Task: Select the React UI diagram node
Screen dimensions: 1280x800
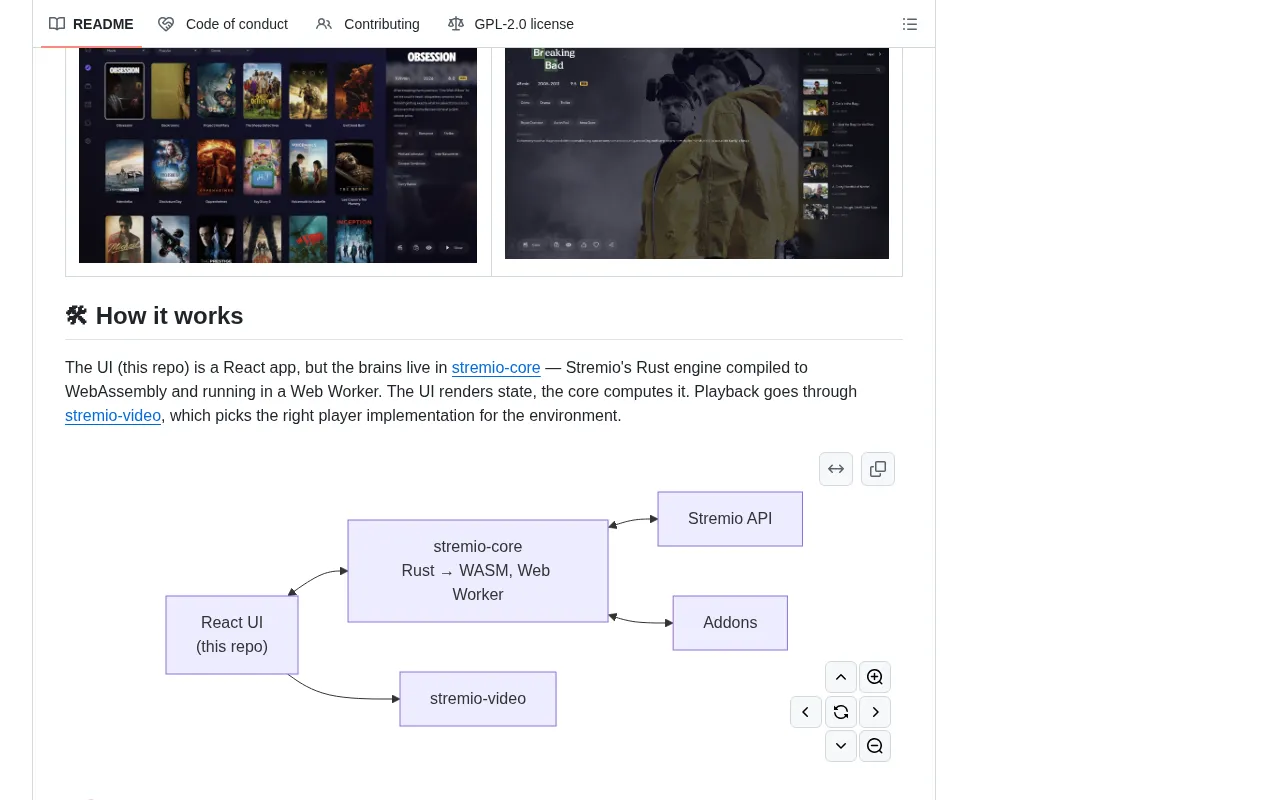Action: [232, 635]
